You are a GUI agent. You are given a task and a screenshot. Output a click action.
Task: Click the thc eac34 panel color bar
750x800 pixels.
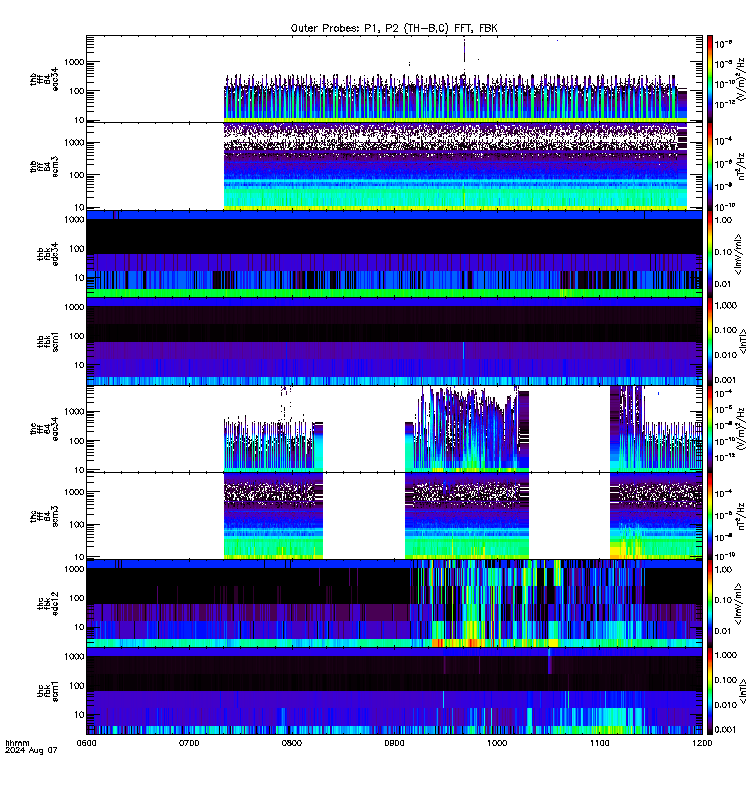click(710, 429)
